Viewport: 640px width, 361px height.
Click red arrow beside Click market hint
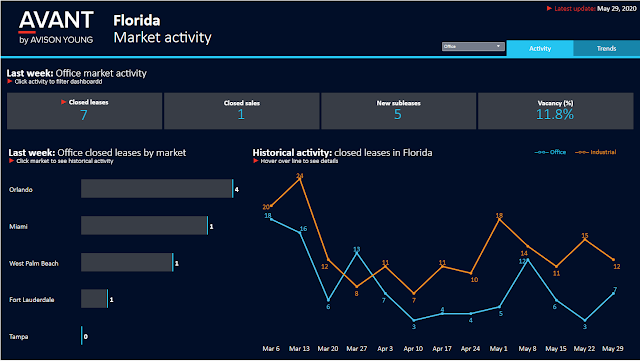click(11, 161)
